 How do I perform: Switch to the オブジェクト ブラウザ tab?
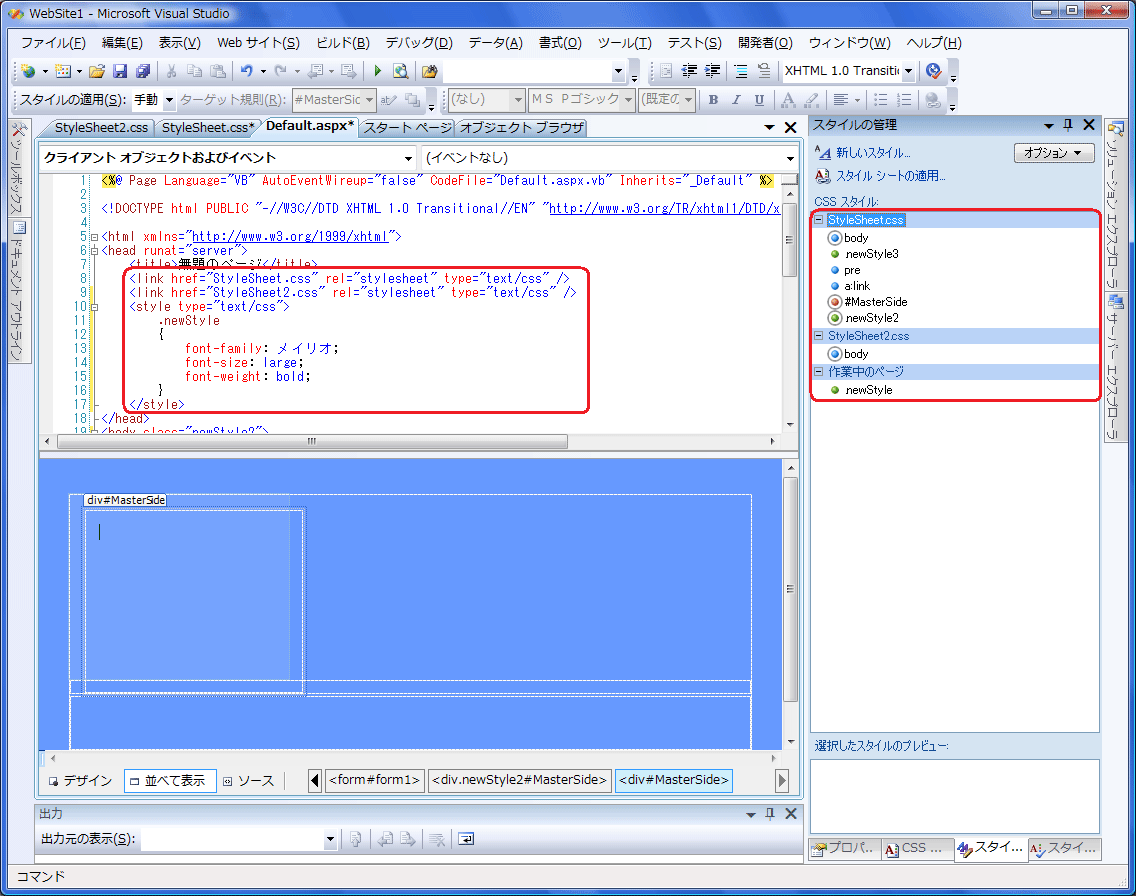[x=522, y=127]
